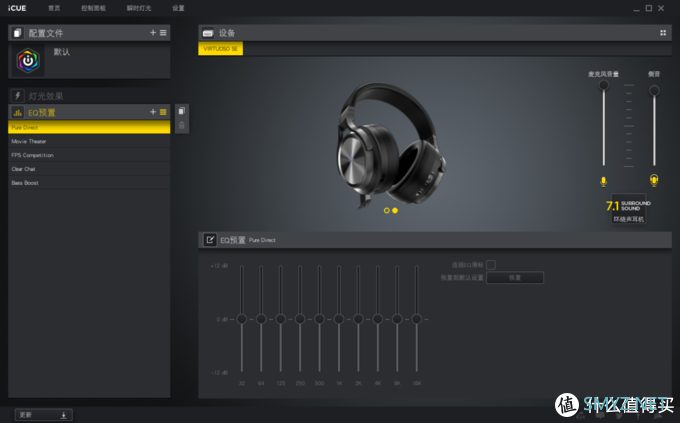Click the 32 Hz EQ slider knob
This screenshot has height=423, width=680.
[242, 319]
